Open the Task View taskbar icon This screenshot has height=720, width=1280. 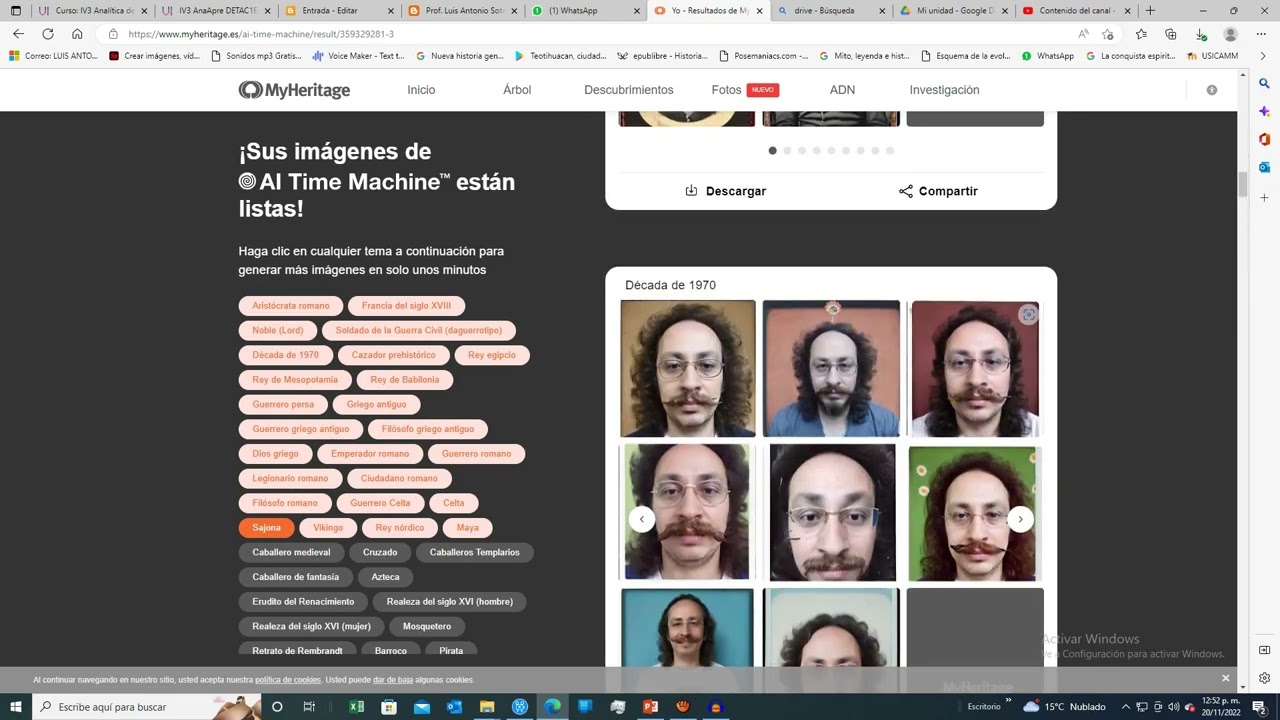[309, 707]
